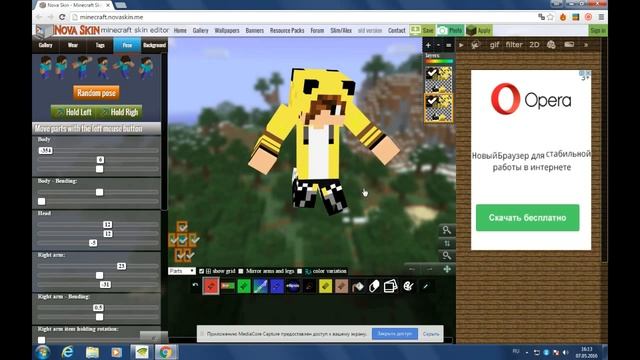Click the zoom out magnifier icon
Viewport: 640px width, 360px height.
(447, 256)
